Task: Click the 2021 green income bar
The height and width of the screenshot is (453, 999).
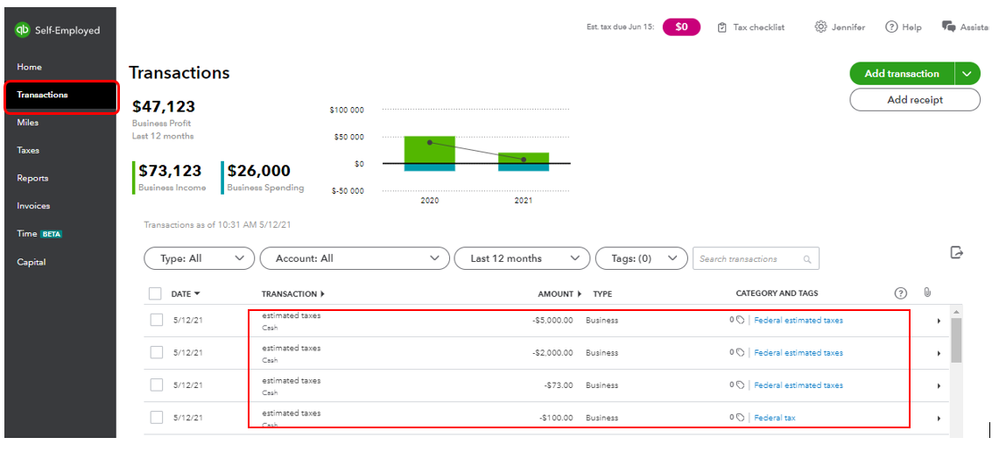Action: [523, 158]
